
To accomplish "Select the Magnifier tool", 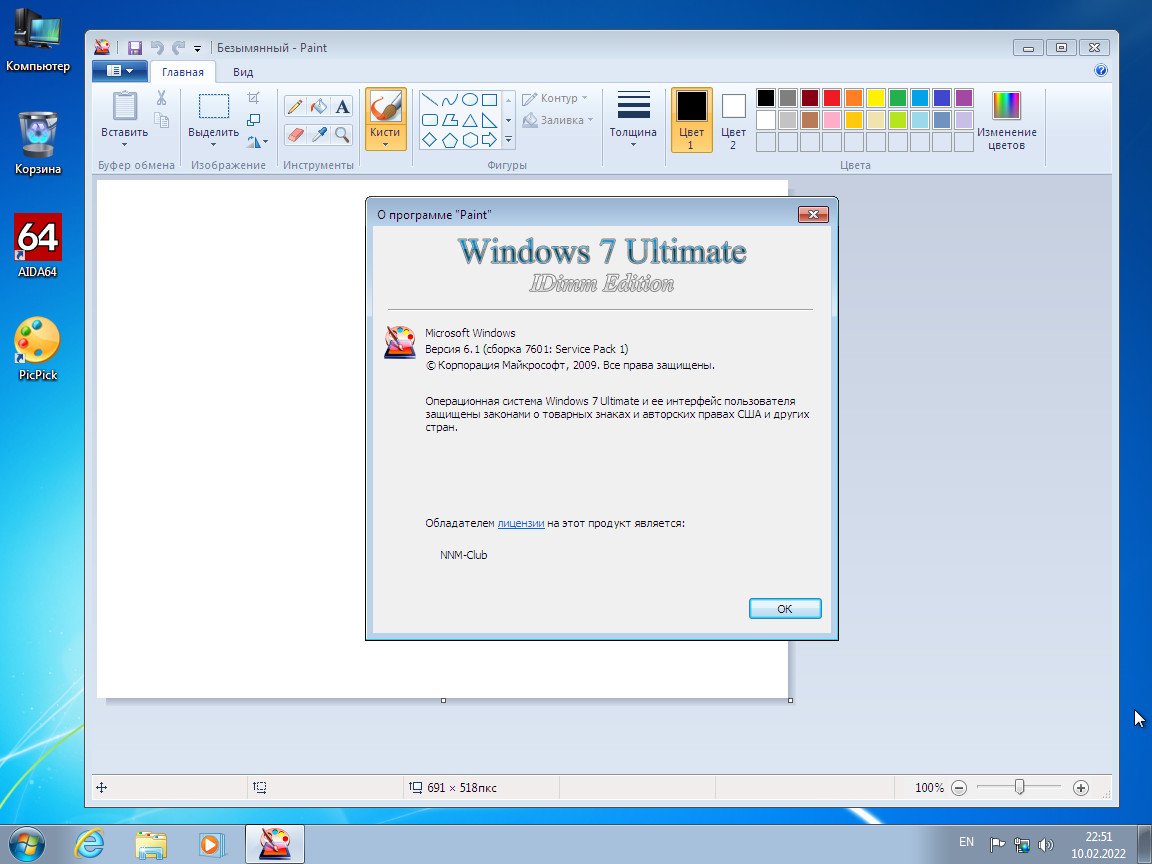I will 342,134.
